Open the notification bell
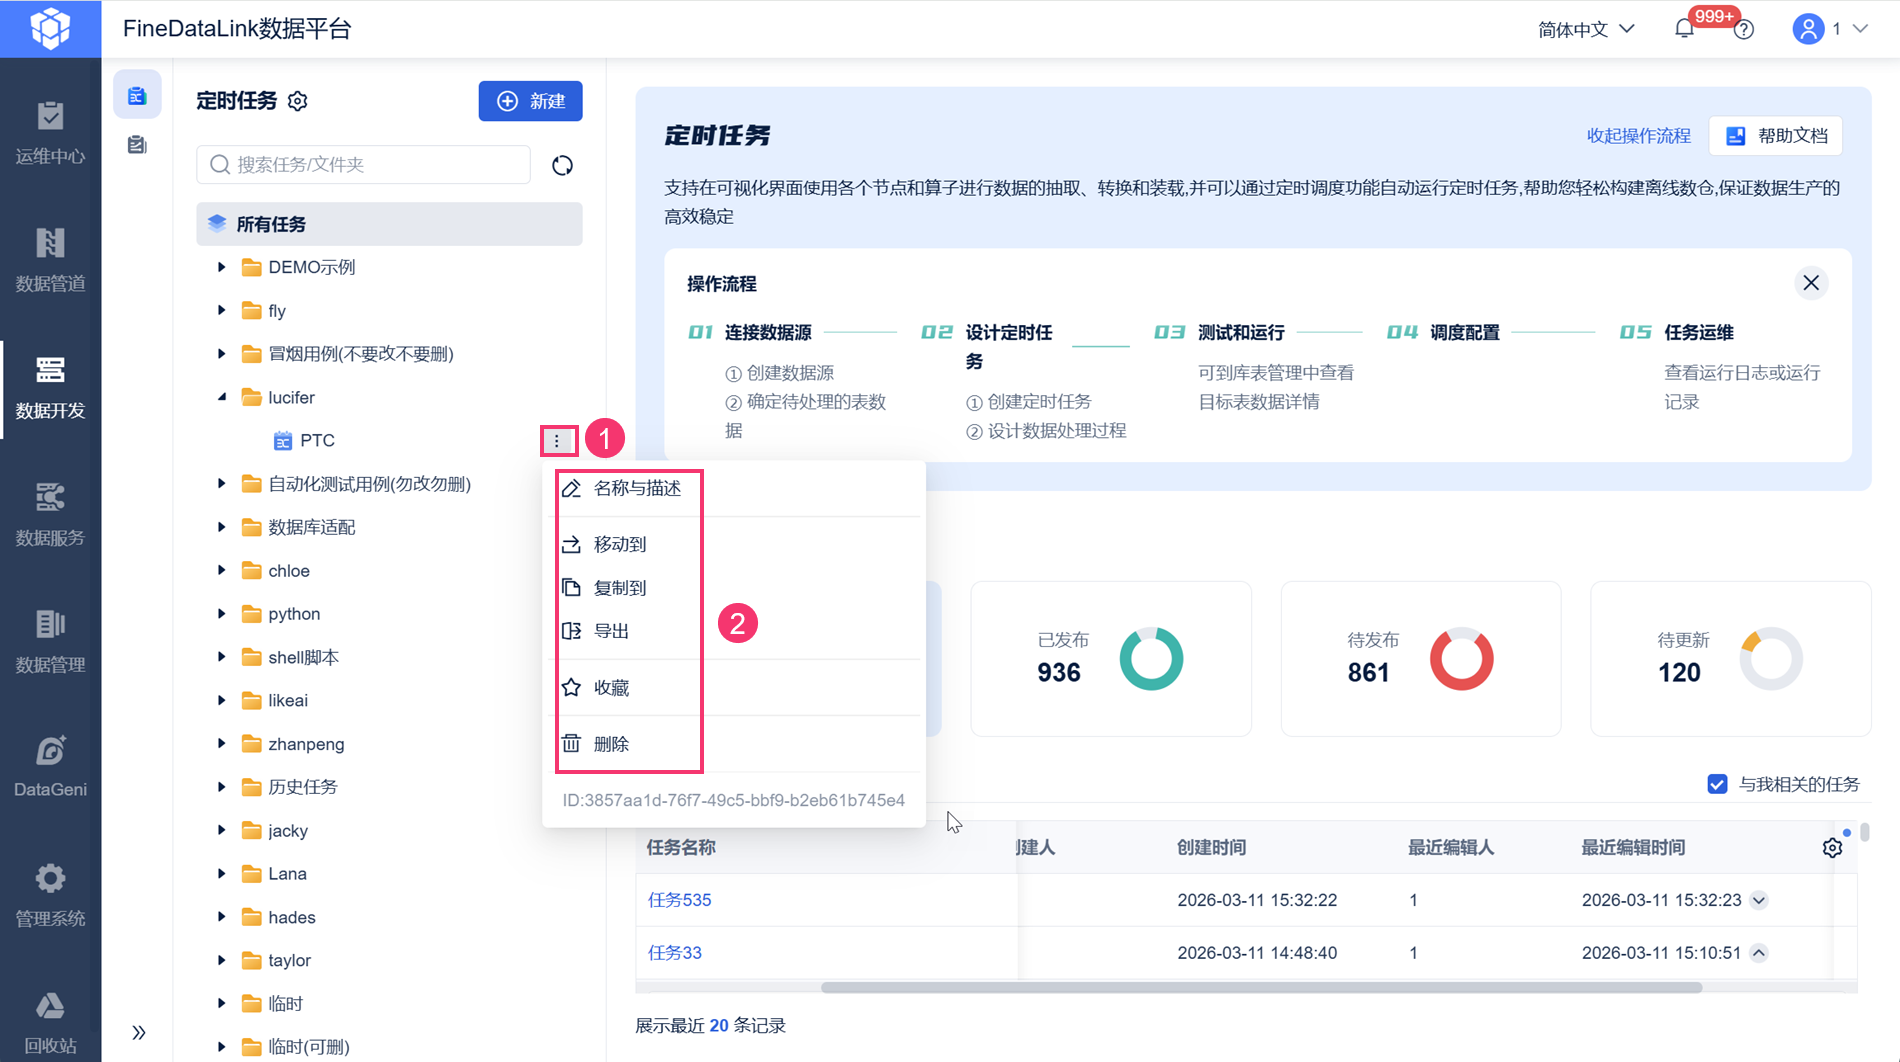1900x1062 pixels. point(1685,29)
